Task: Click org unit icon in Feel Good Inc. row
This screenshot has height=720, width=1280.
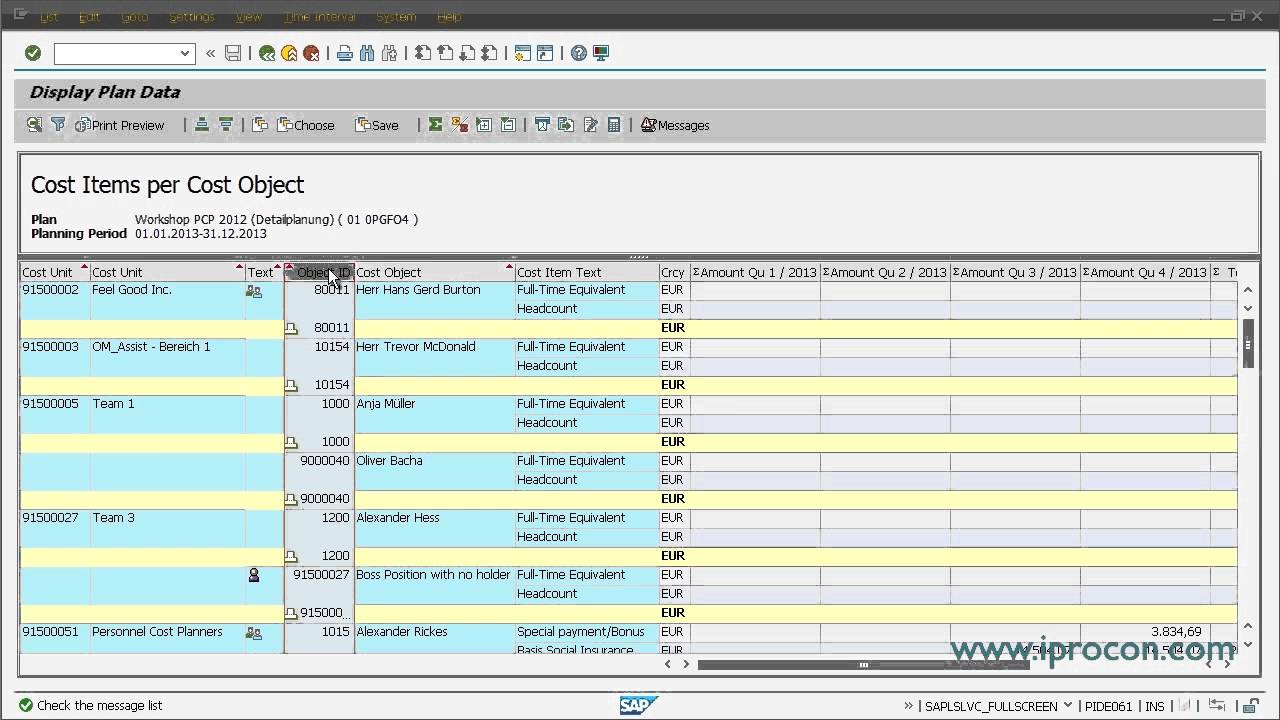Action: (254, 291)
